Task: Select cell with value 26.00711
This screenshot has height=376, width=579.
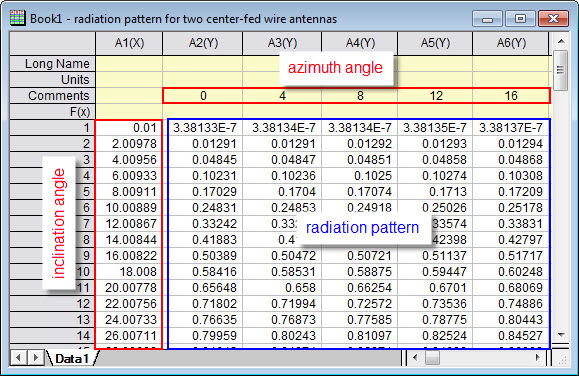Action: 129,336
